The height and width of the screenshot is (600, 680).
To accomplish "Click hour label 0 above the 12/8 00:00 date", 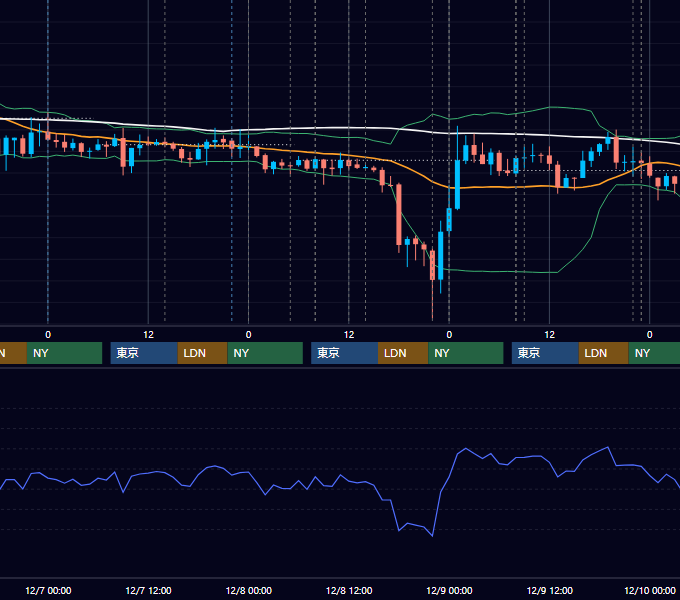I will [x=248, y=335].
